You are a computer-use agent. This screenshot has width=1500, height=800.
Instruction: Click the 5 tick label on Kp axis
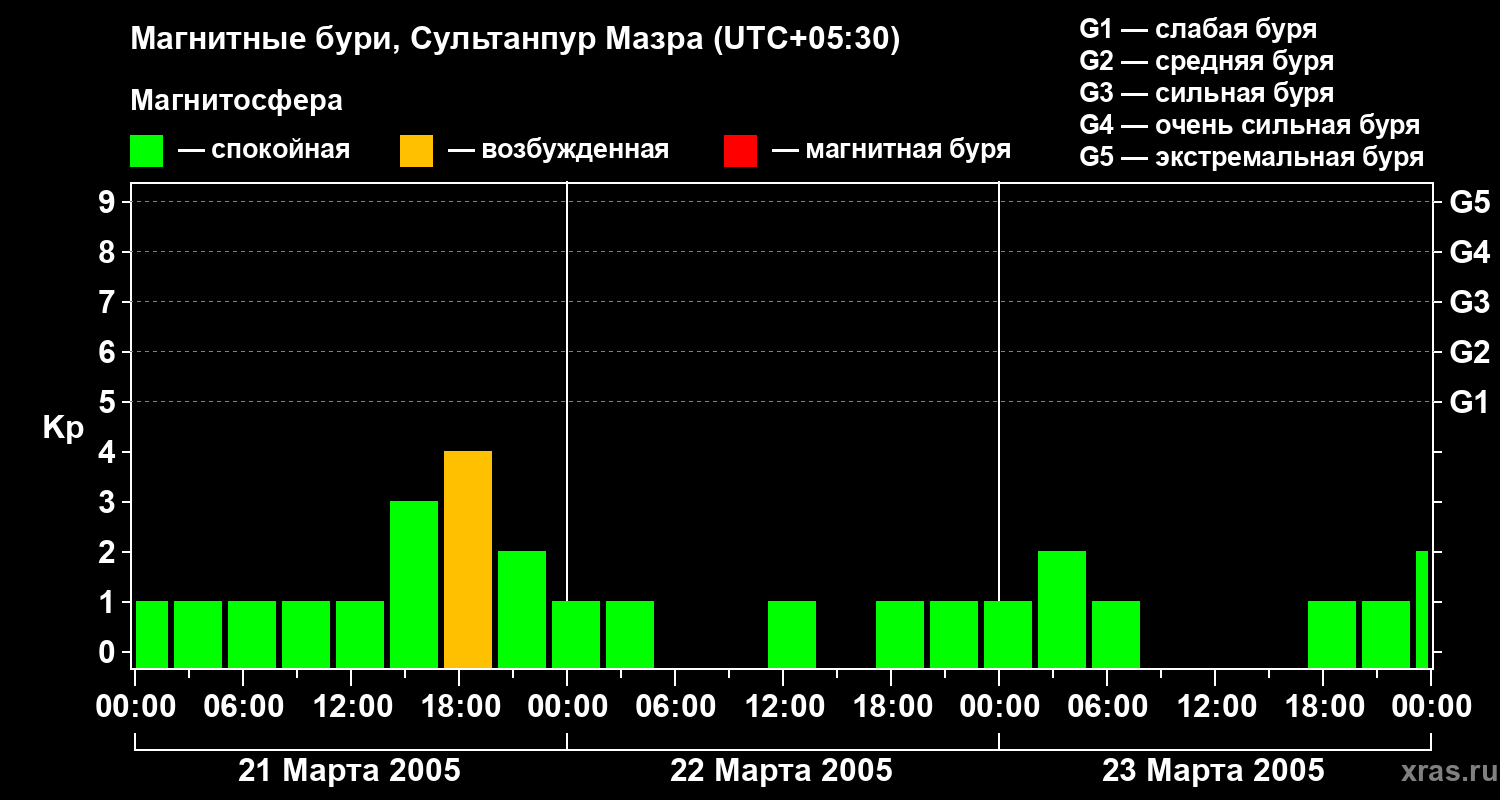[x=109, y=403]
